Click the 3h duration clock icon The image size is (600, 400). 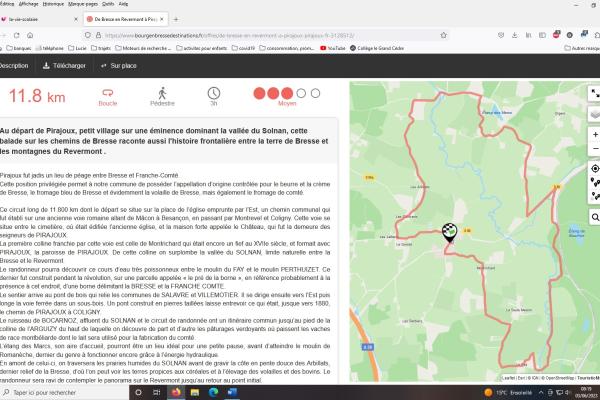pyautogui.click(x=213, y=91)
